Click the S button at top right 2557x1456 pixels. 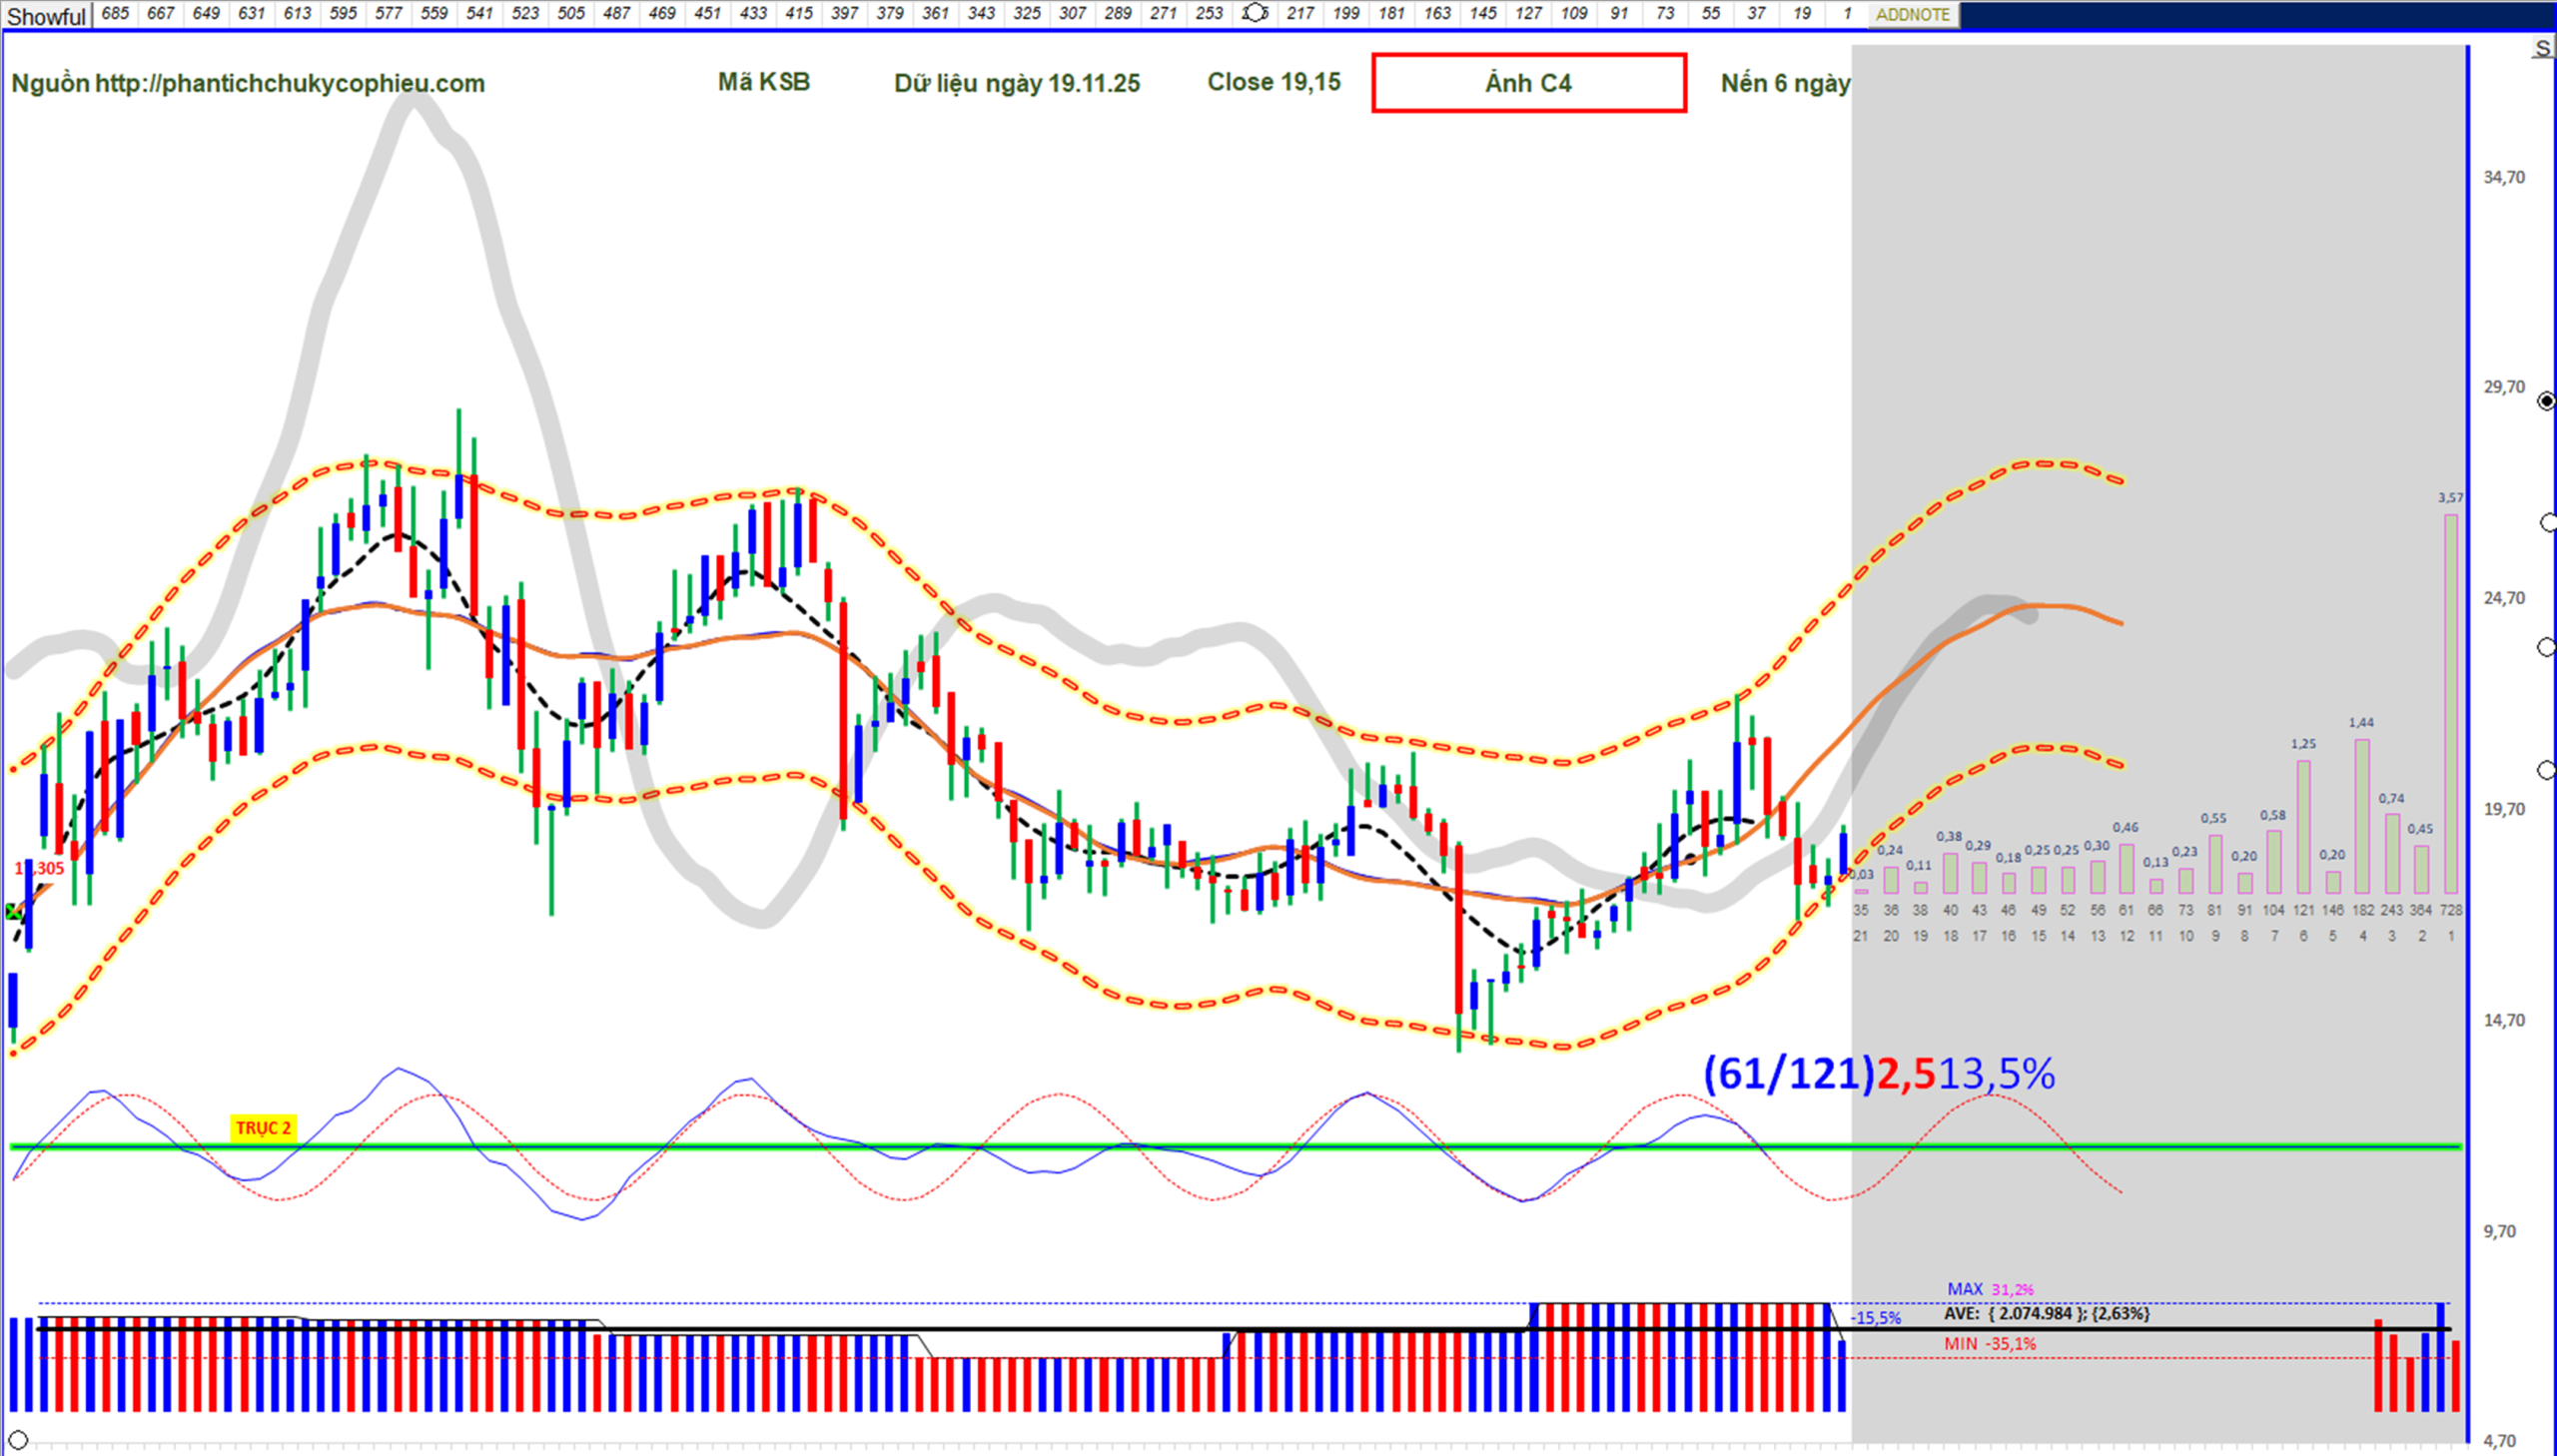point(2543,49)
